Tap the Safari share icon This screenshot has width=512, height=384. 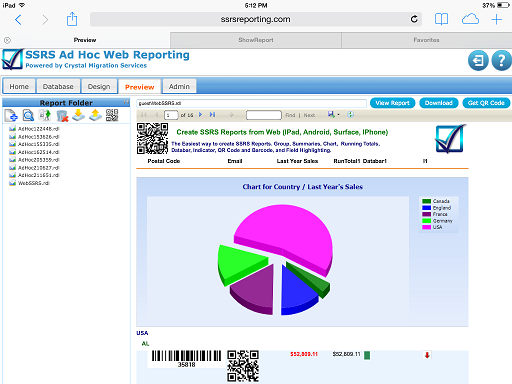[x=72, y=19]
